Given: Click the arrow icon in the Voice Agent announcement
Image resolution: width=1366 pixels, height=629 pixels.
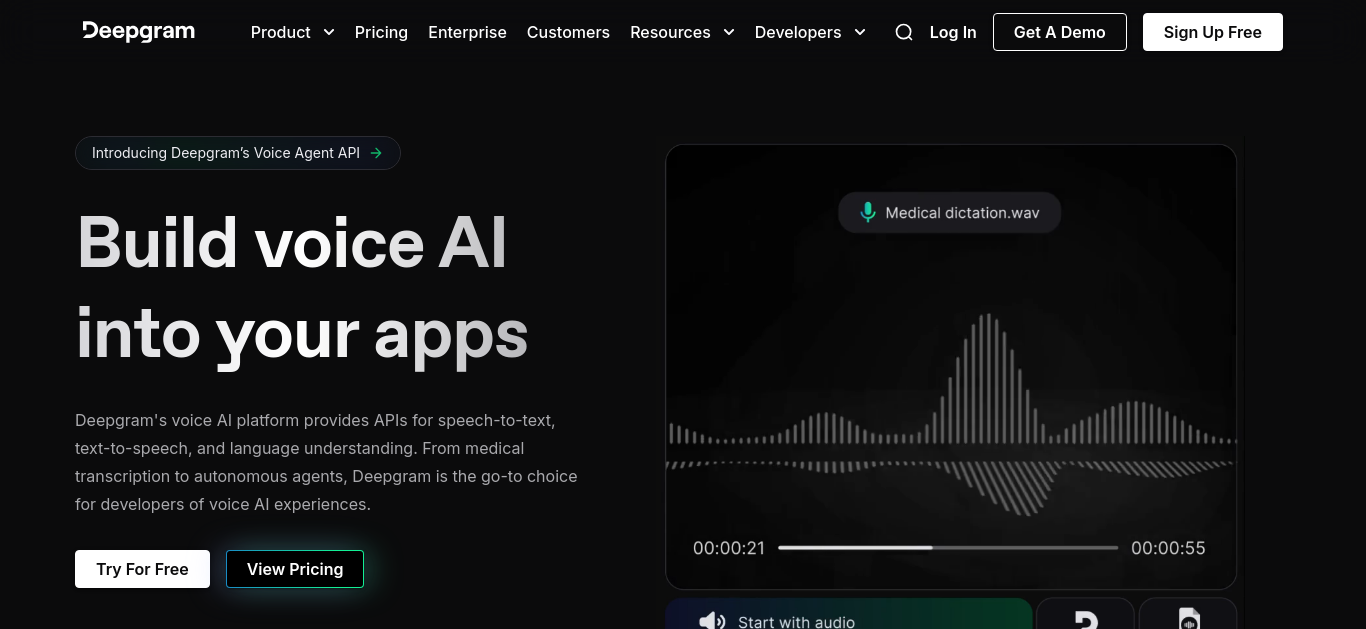Looking at the screenshot, I should (x=376, y=153).
